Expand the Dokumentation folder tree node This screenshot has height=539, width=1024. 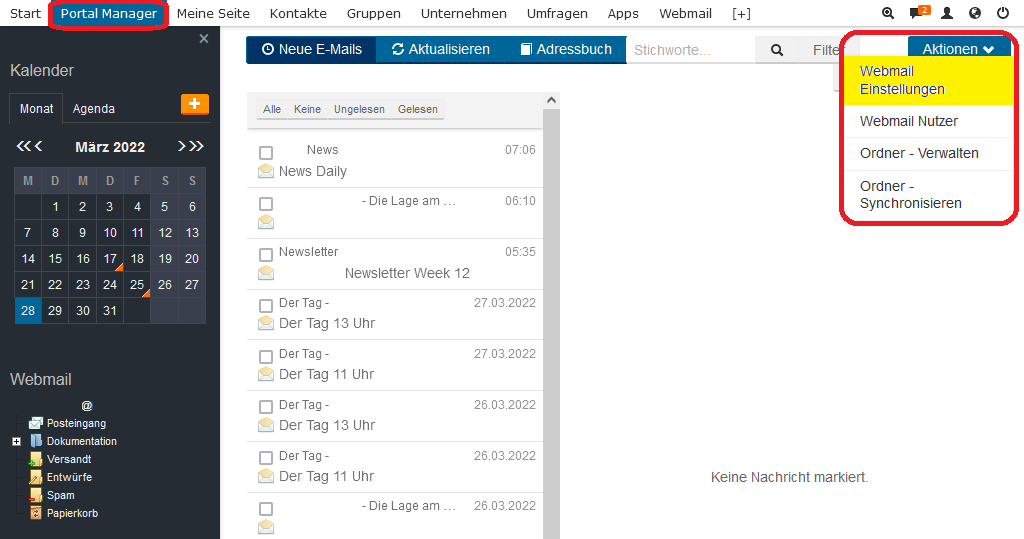16,442
